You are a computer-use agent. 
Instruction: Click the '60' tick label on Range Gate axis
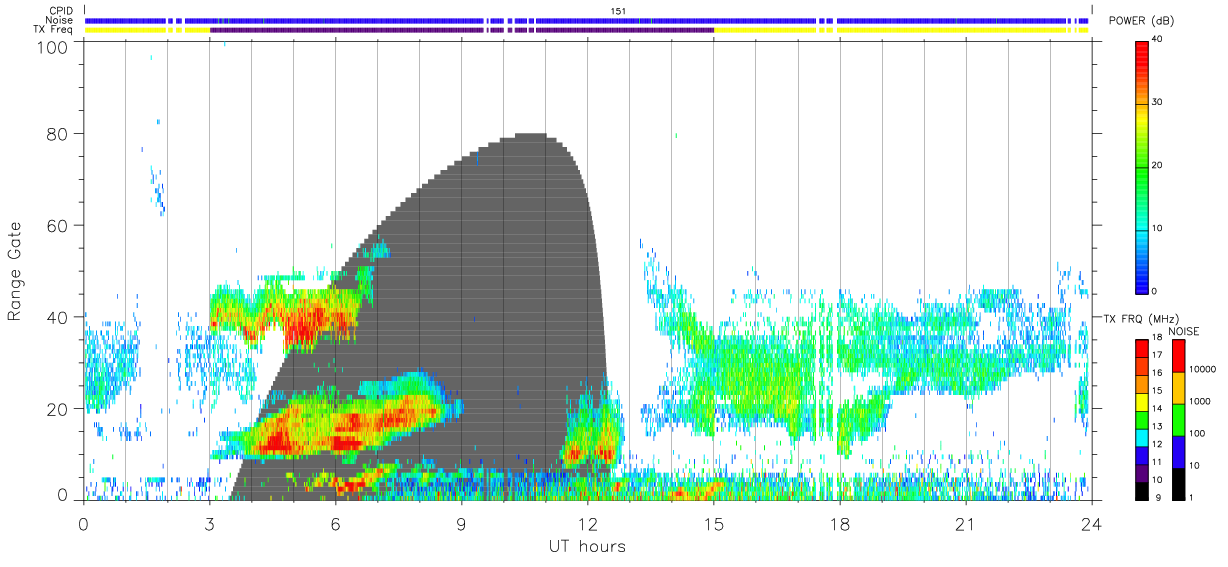[x=57, y=226]
